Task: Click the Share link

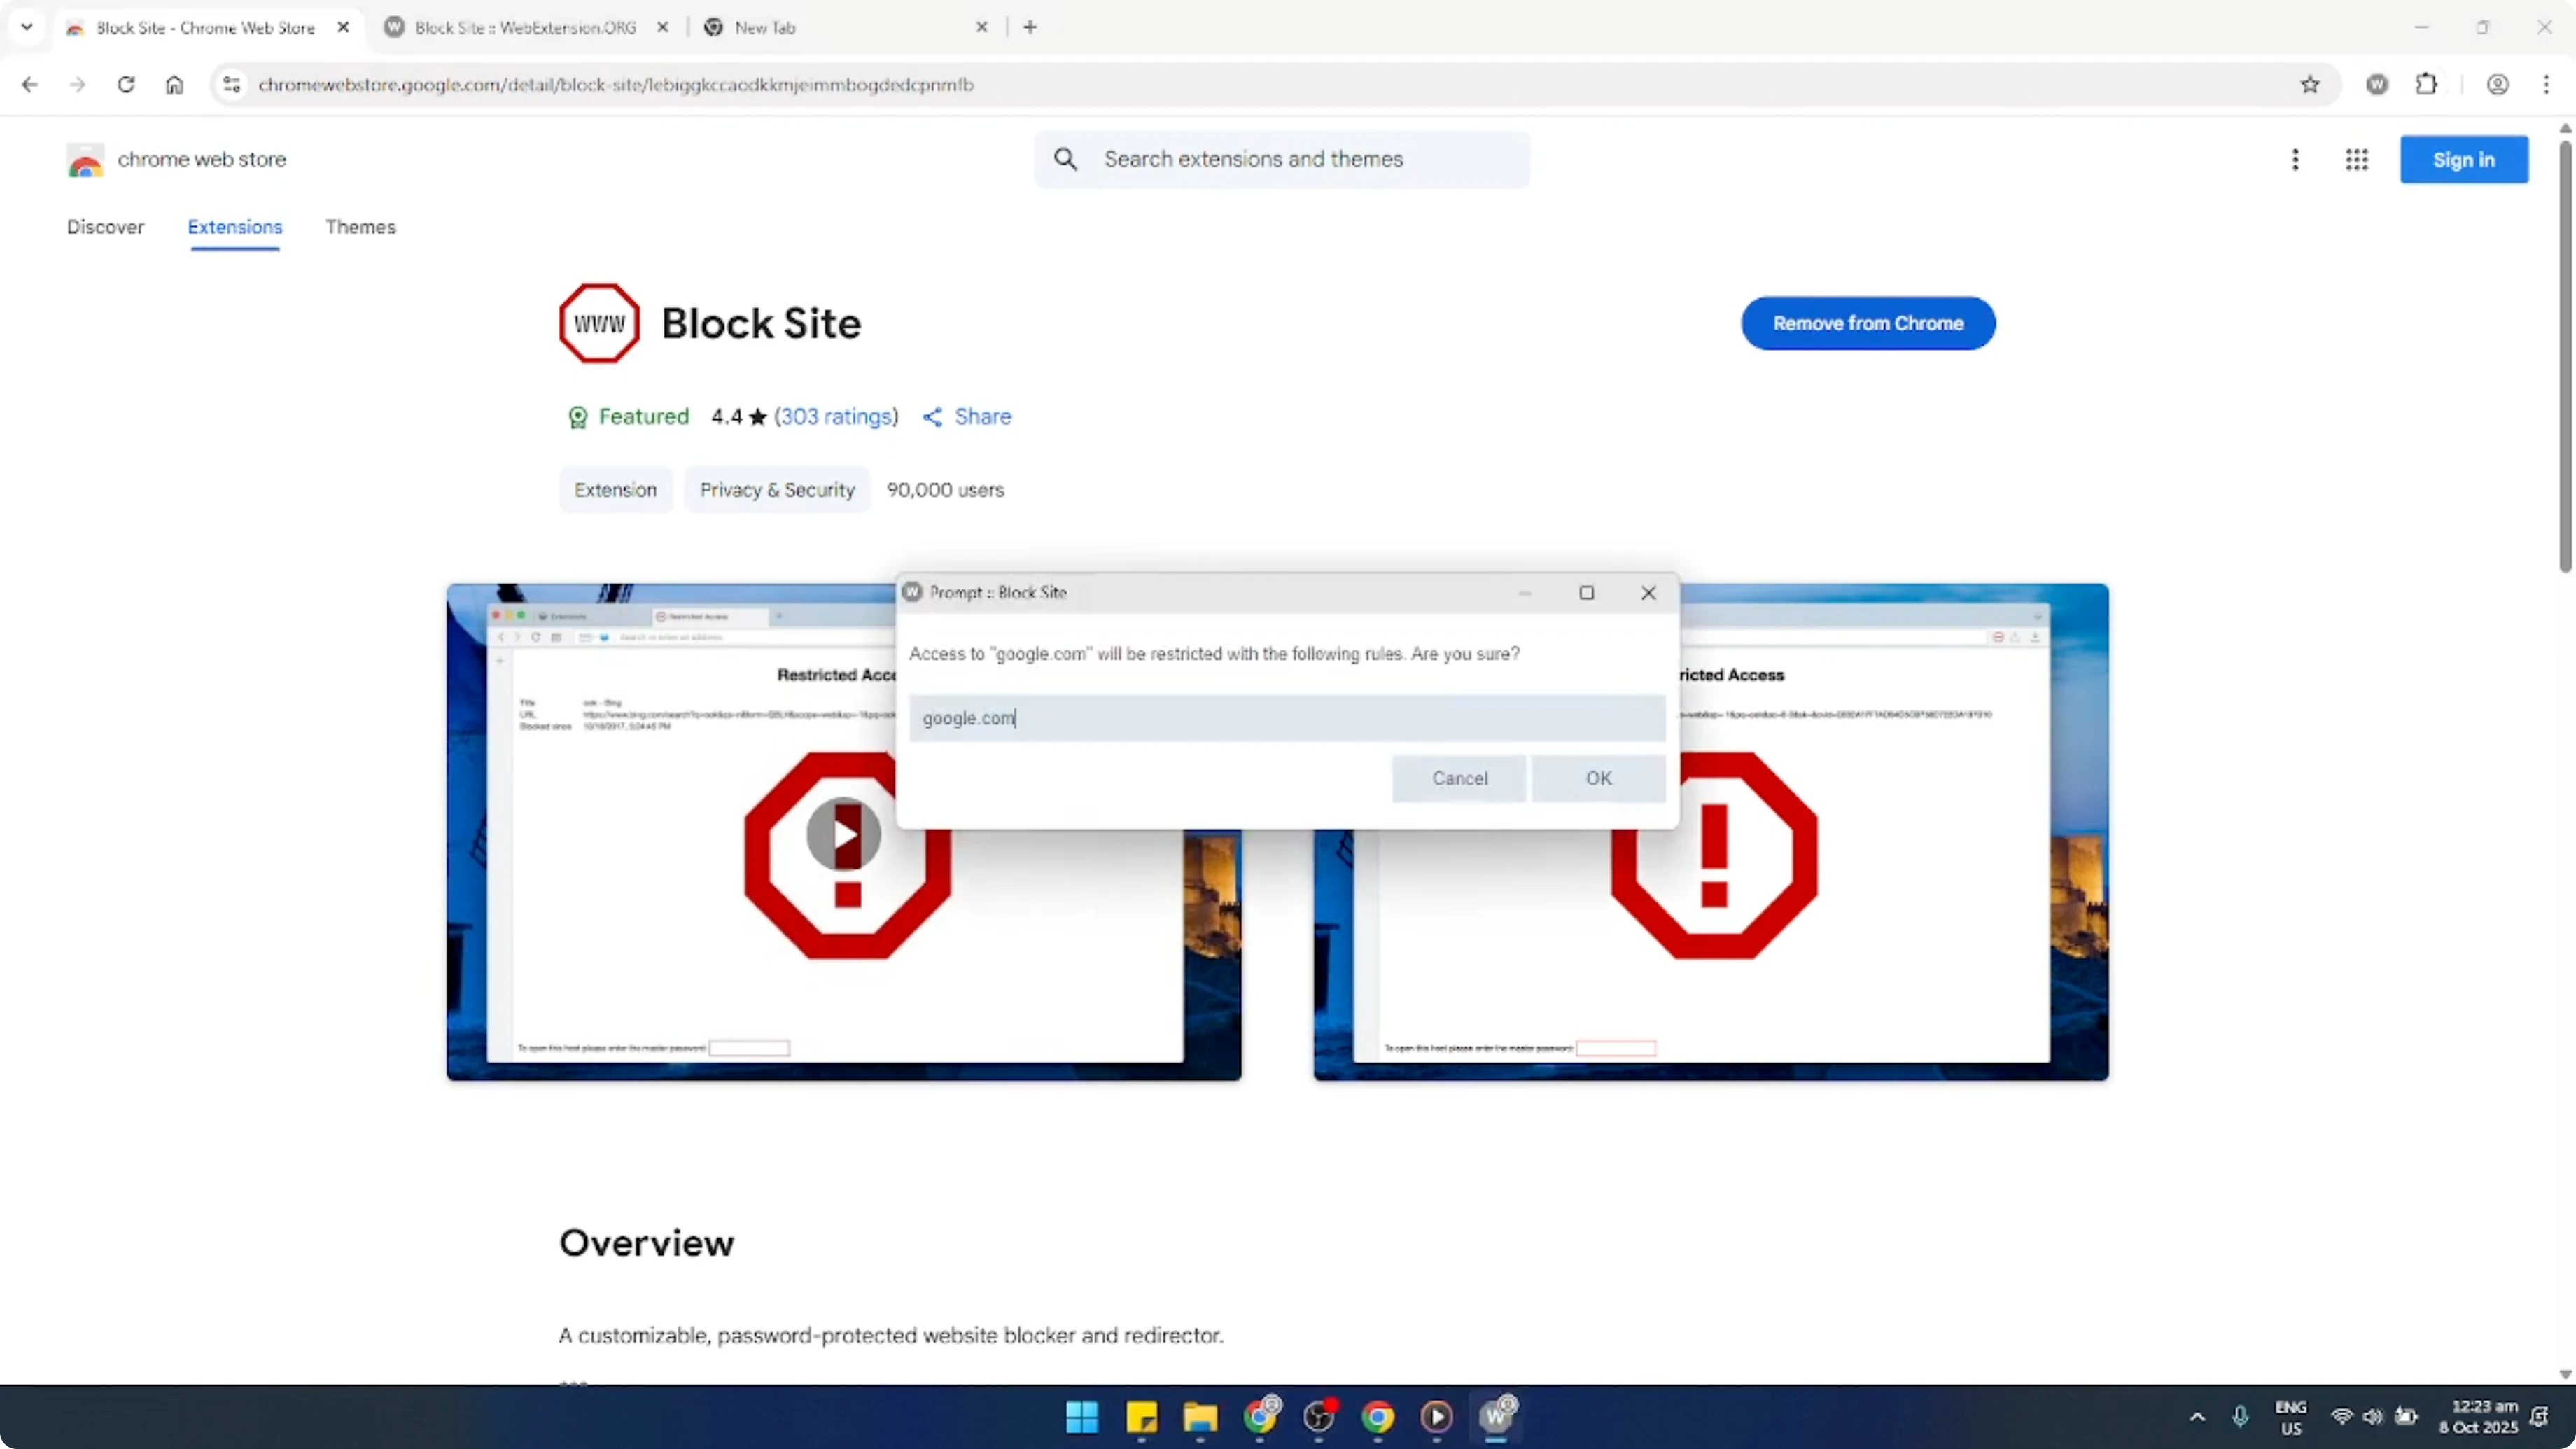Action: tap(966, 417)
